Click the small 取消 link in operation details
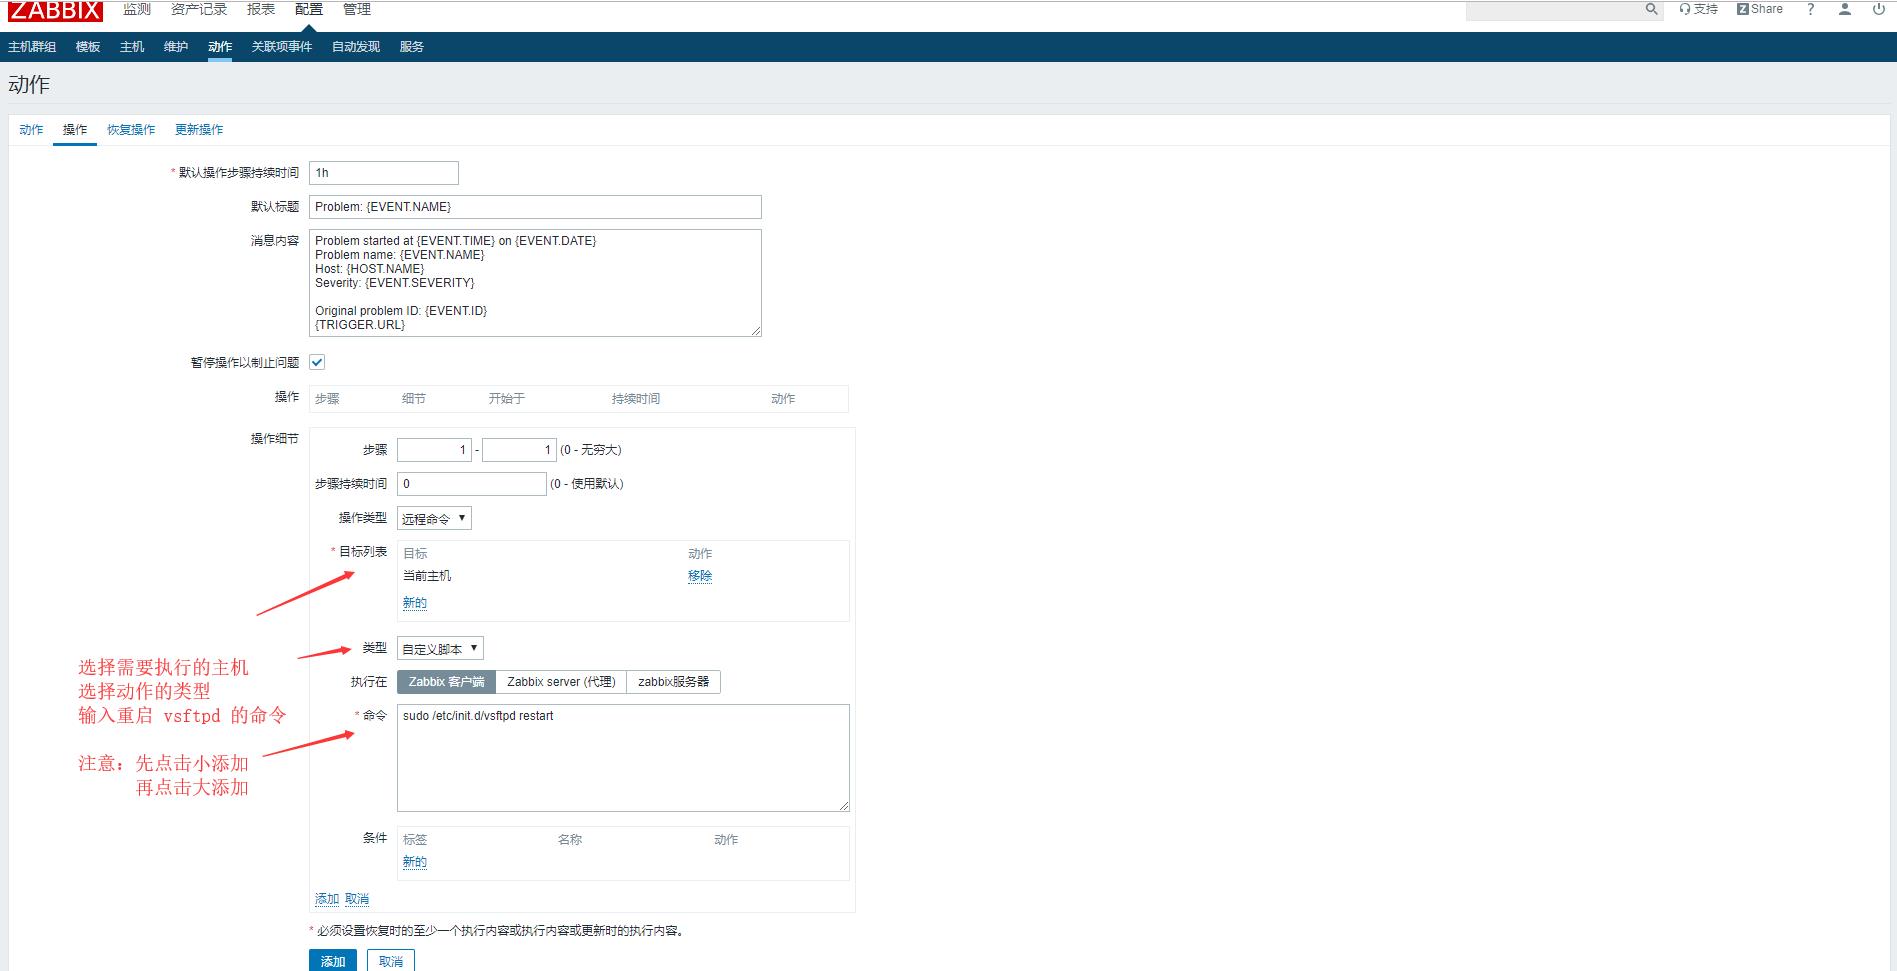Viewport: 1897px width, 971px height. [x=357, y=899]
